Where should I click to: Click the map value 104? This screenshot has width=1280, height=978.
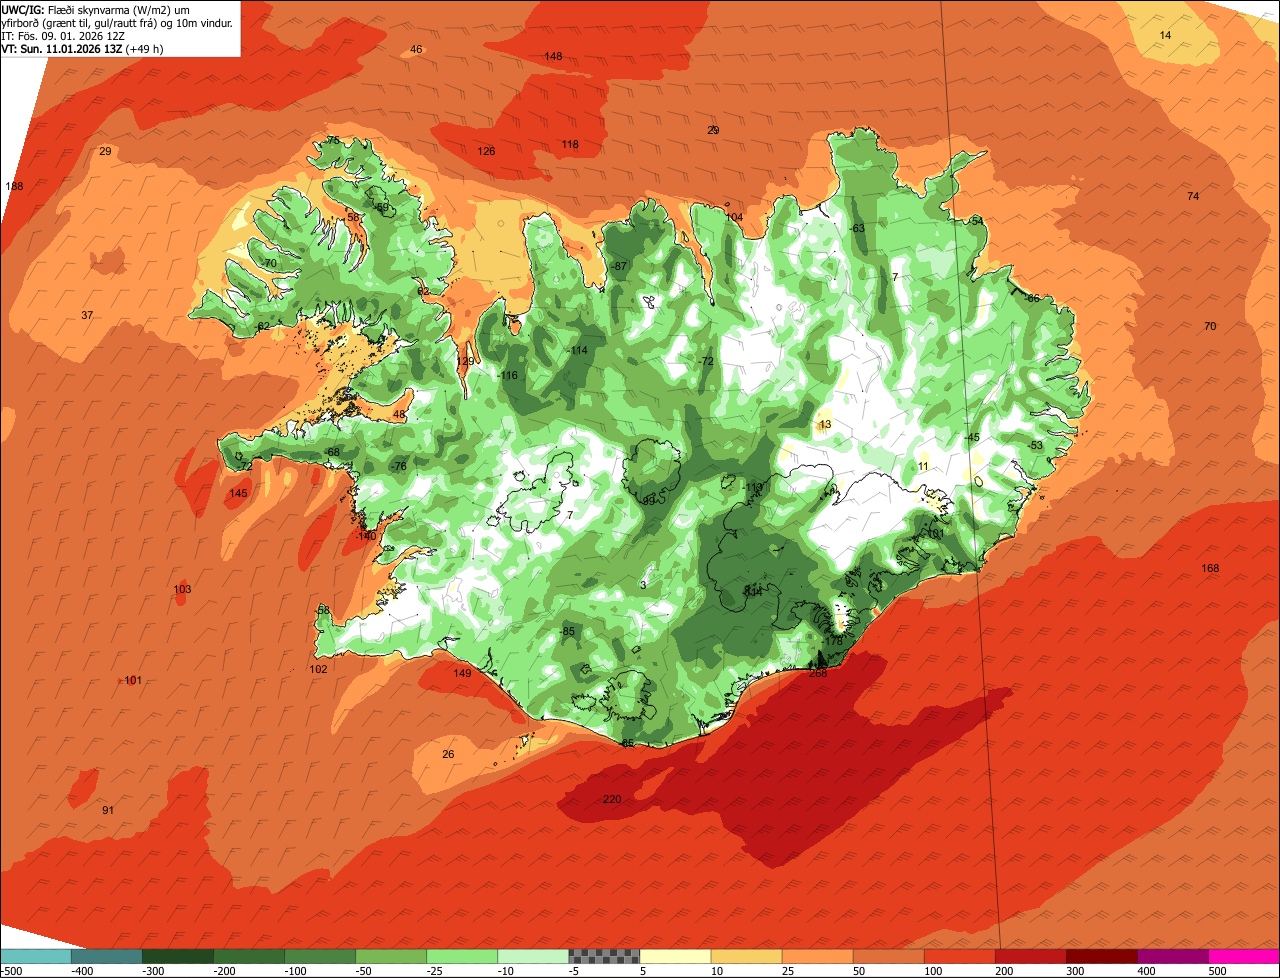point(734,217)
